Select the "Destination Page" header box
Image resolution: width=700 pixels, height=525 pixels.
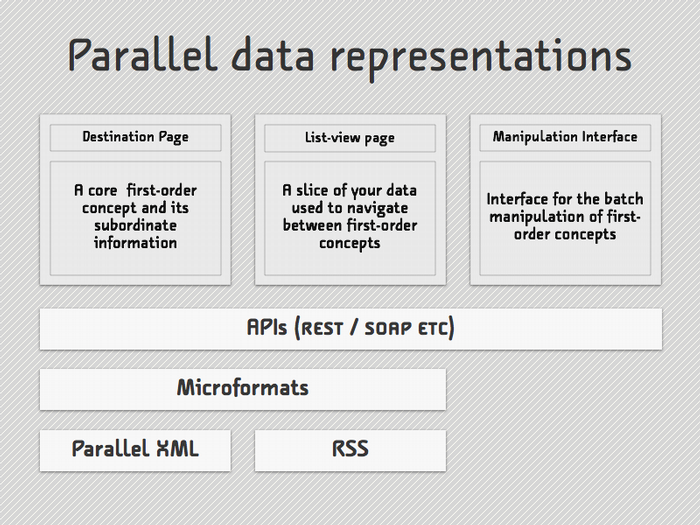click(135, 138)
